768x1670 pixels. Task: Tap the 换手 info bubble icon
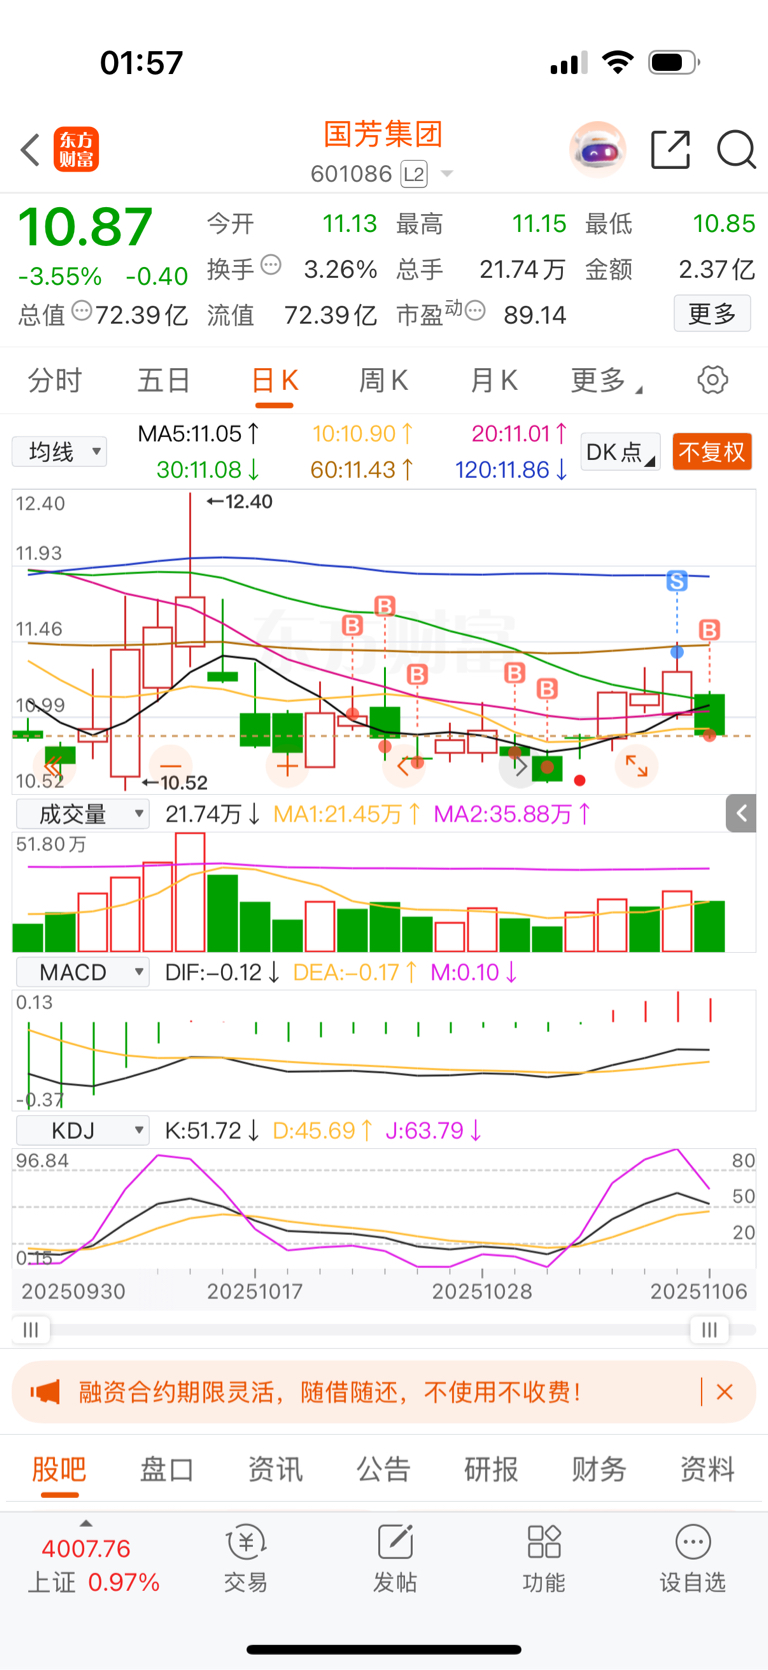[271, 265]
